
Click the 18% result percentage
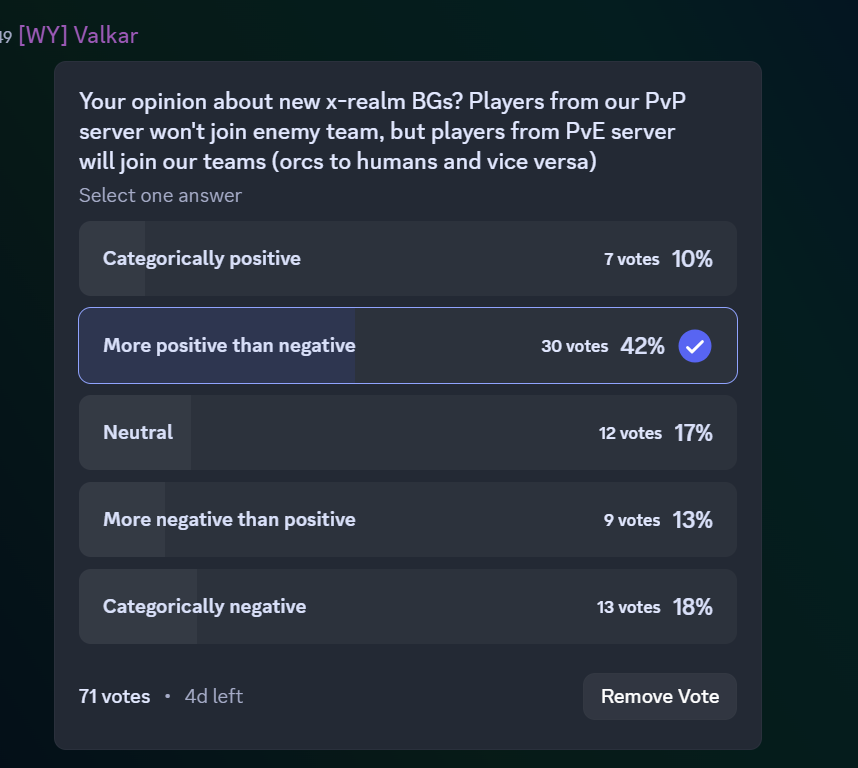[x=693, y=607]
